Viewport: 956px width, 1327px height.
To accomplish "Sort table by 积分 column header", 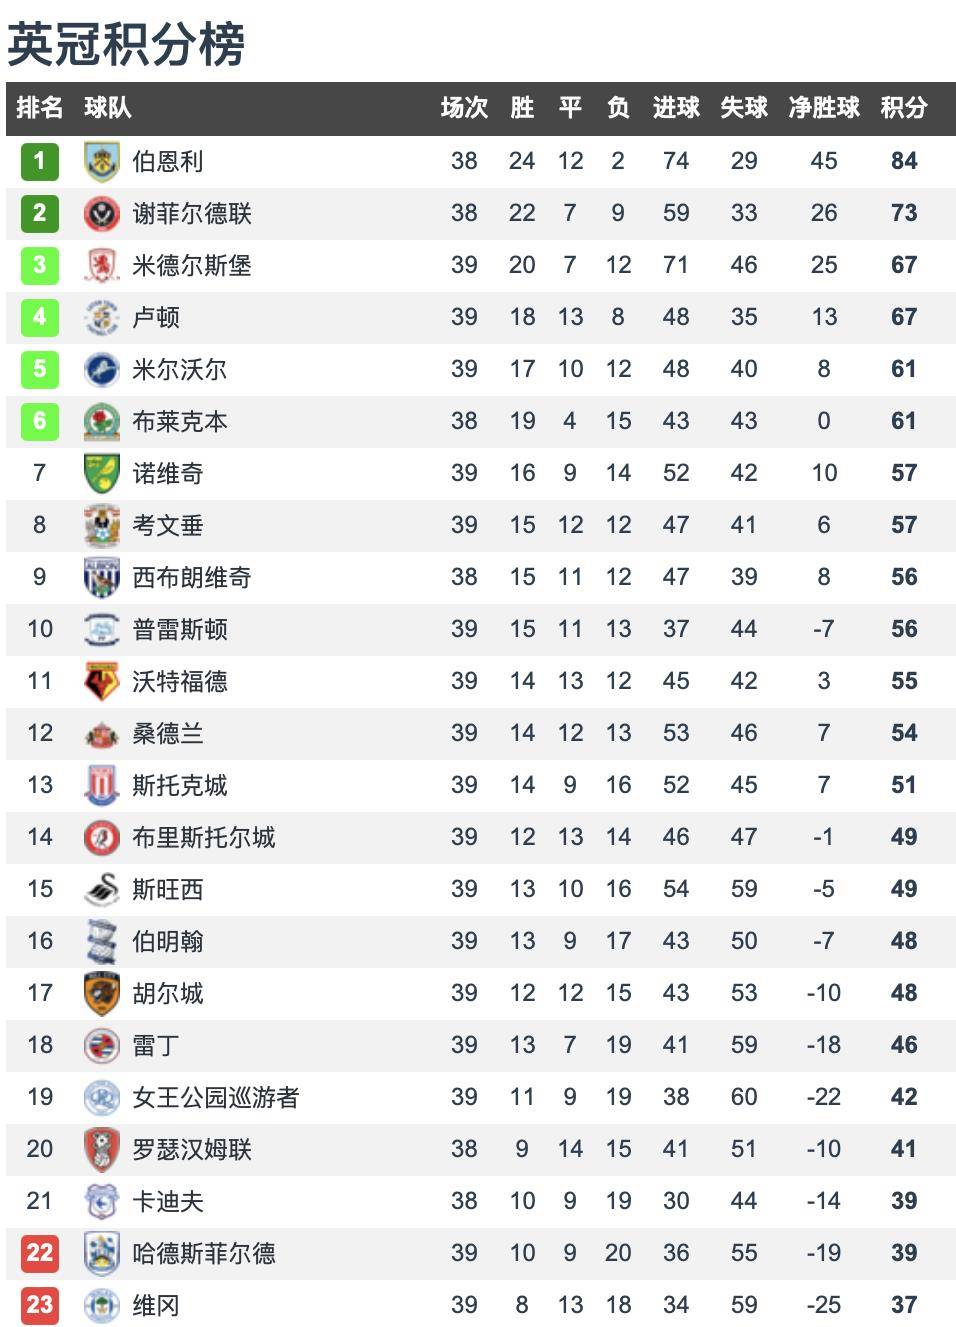I will coord(904,108).
